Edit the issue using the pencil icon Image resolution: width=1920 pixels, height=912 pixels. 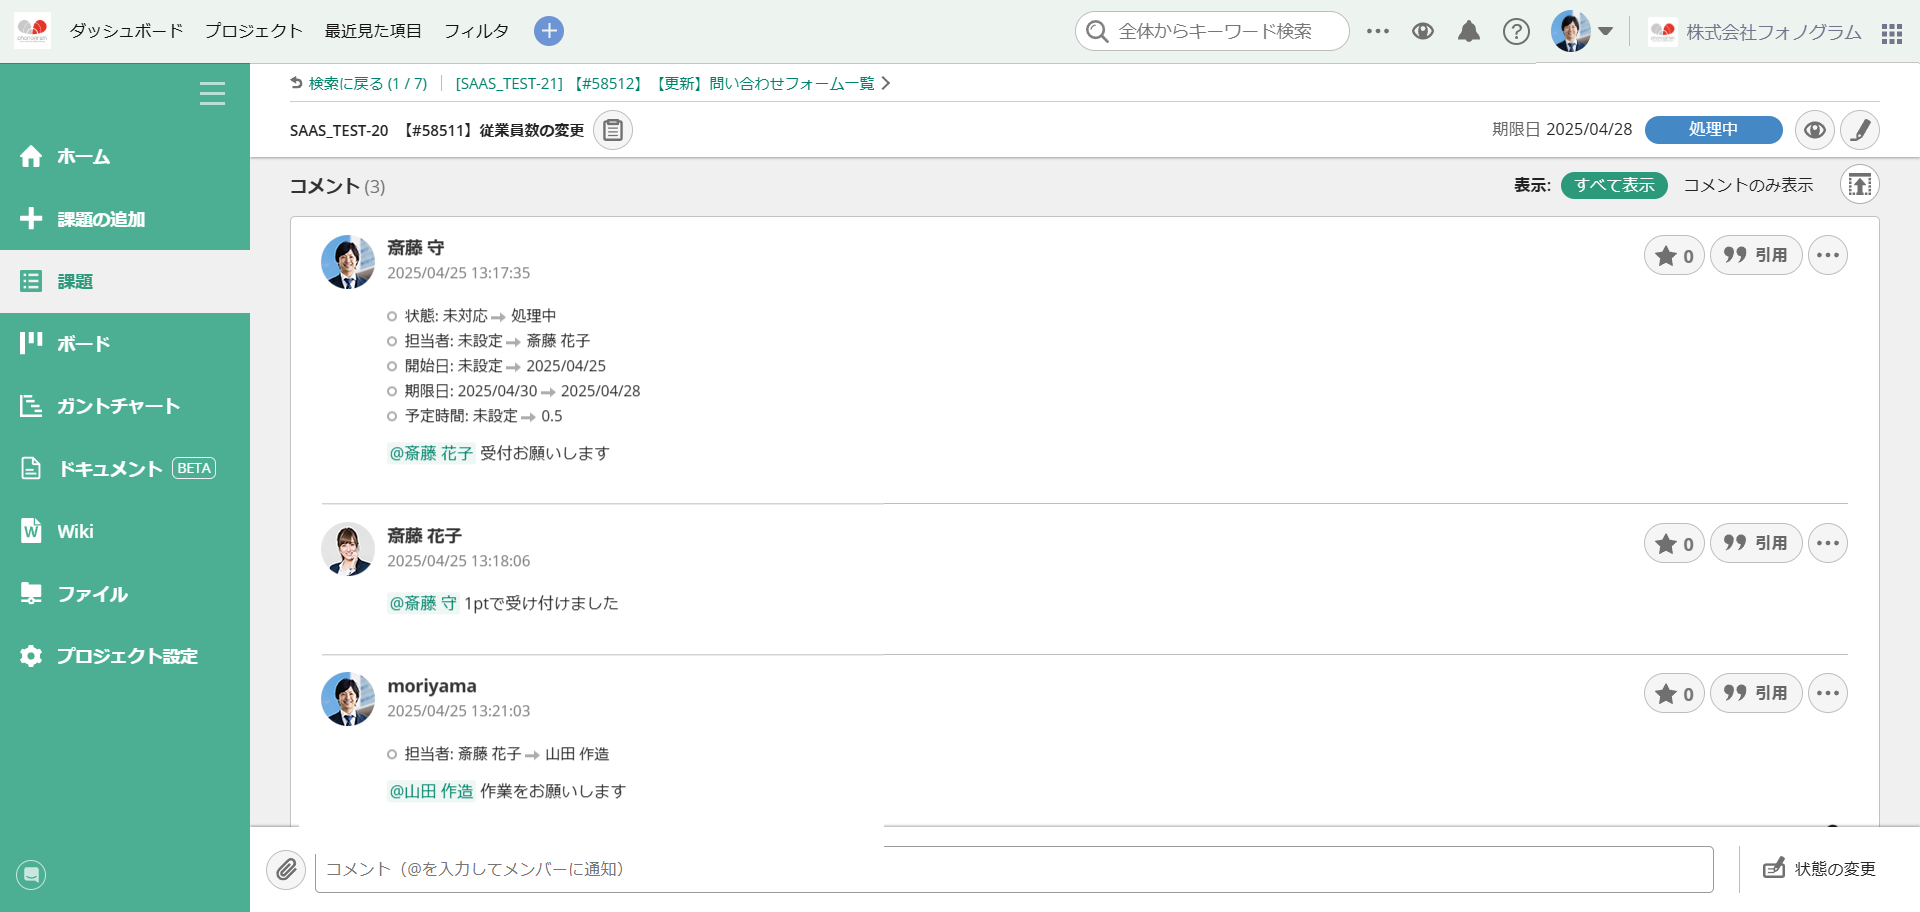(1860, 130)
